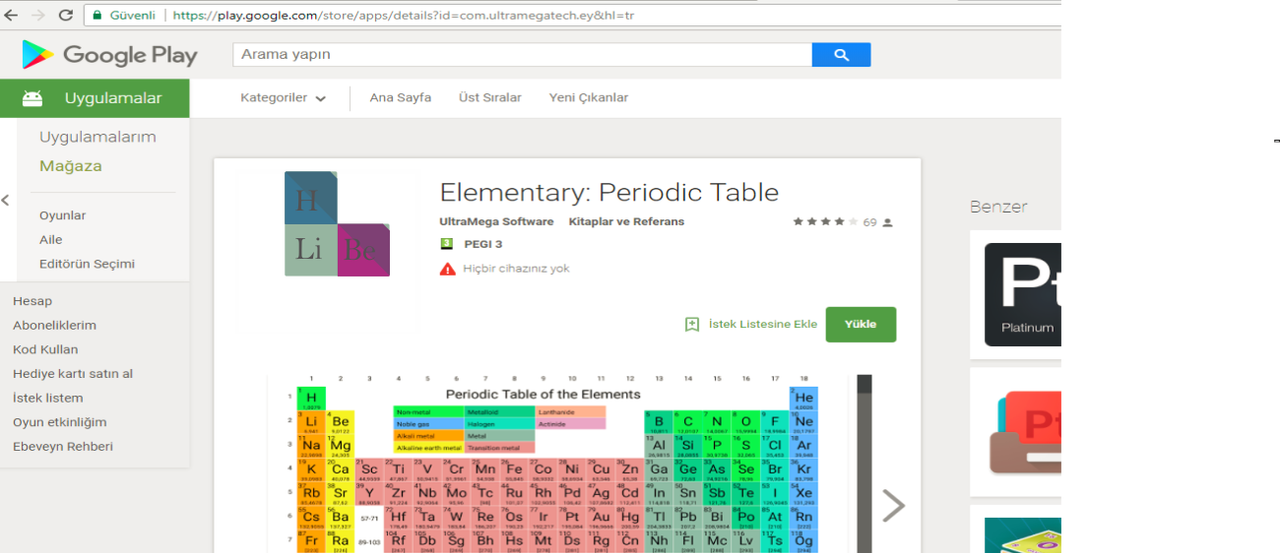Click the PEGI 3 rating badge

447,244
